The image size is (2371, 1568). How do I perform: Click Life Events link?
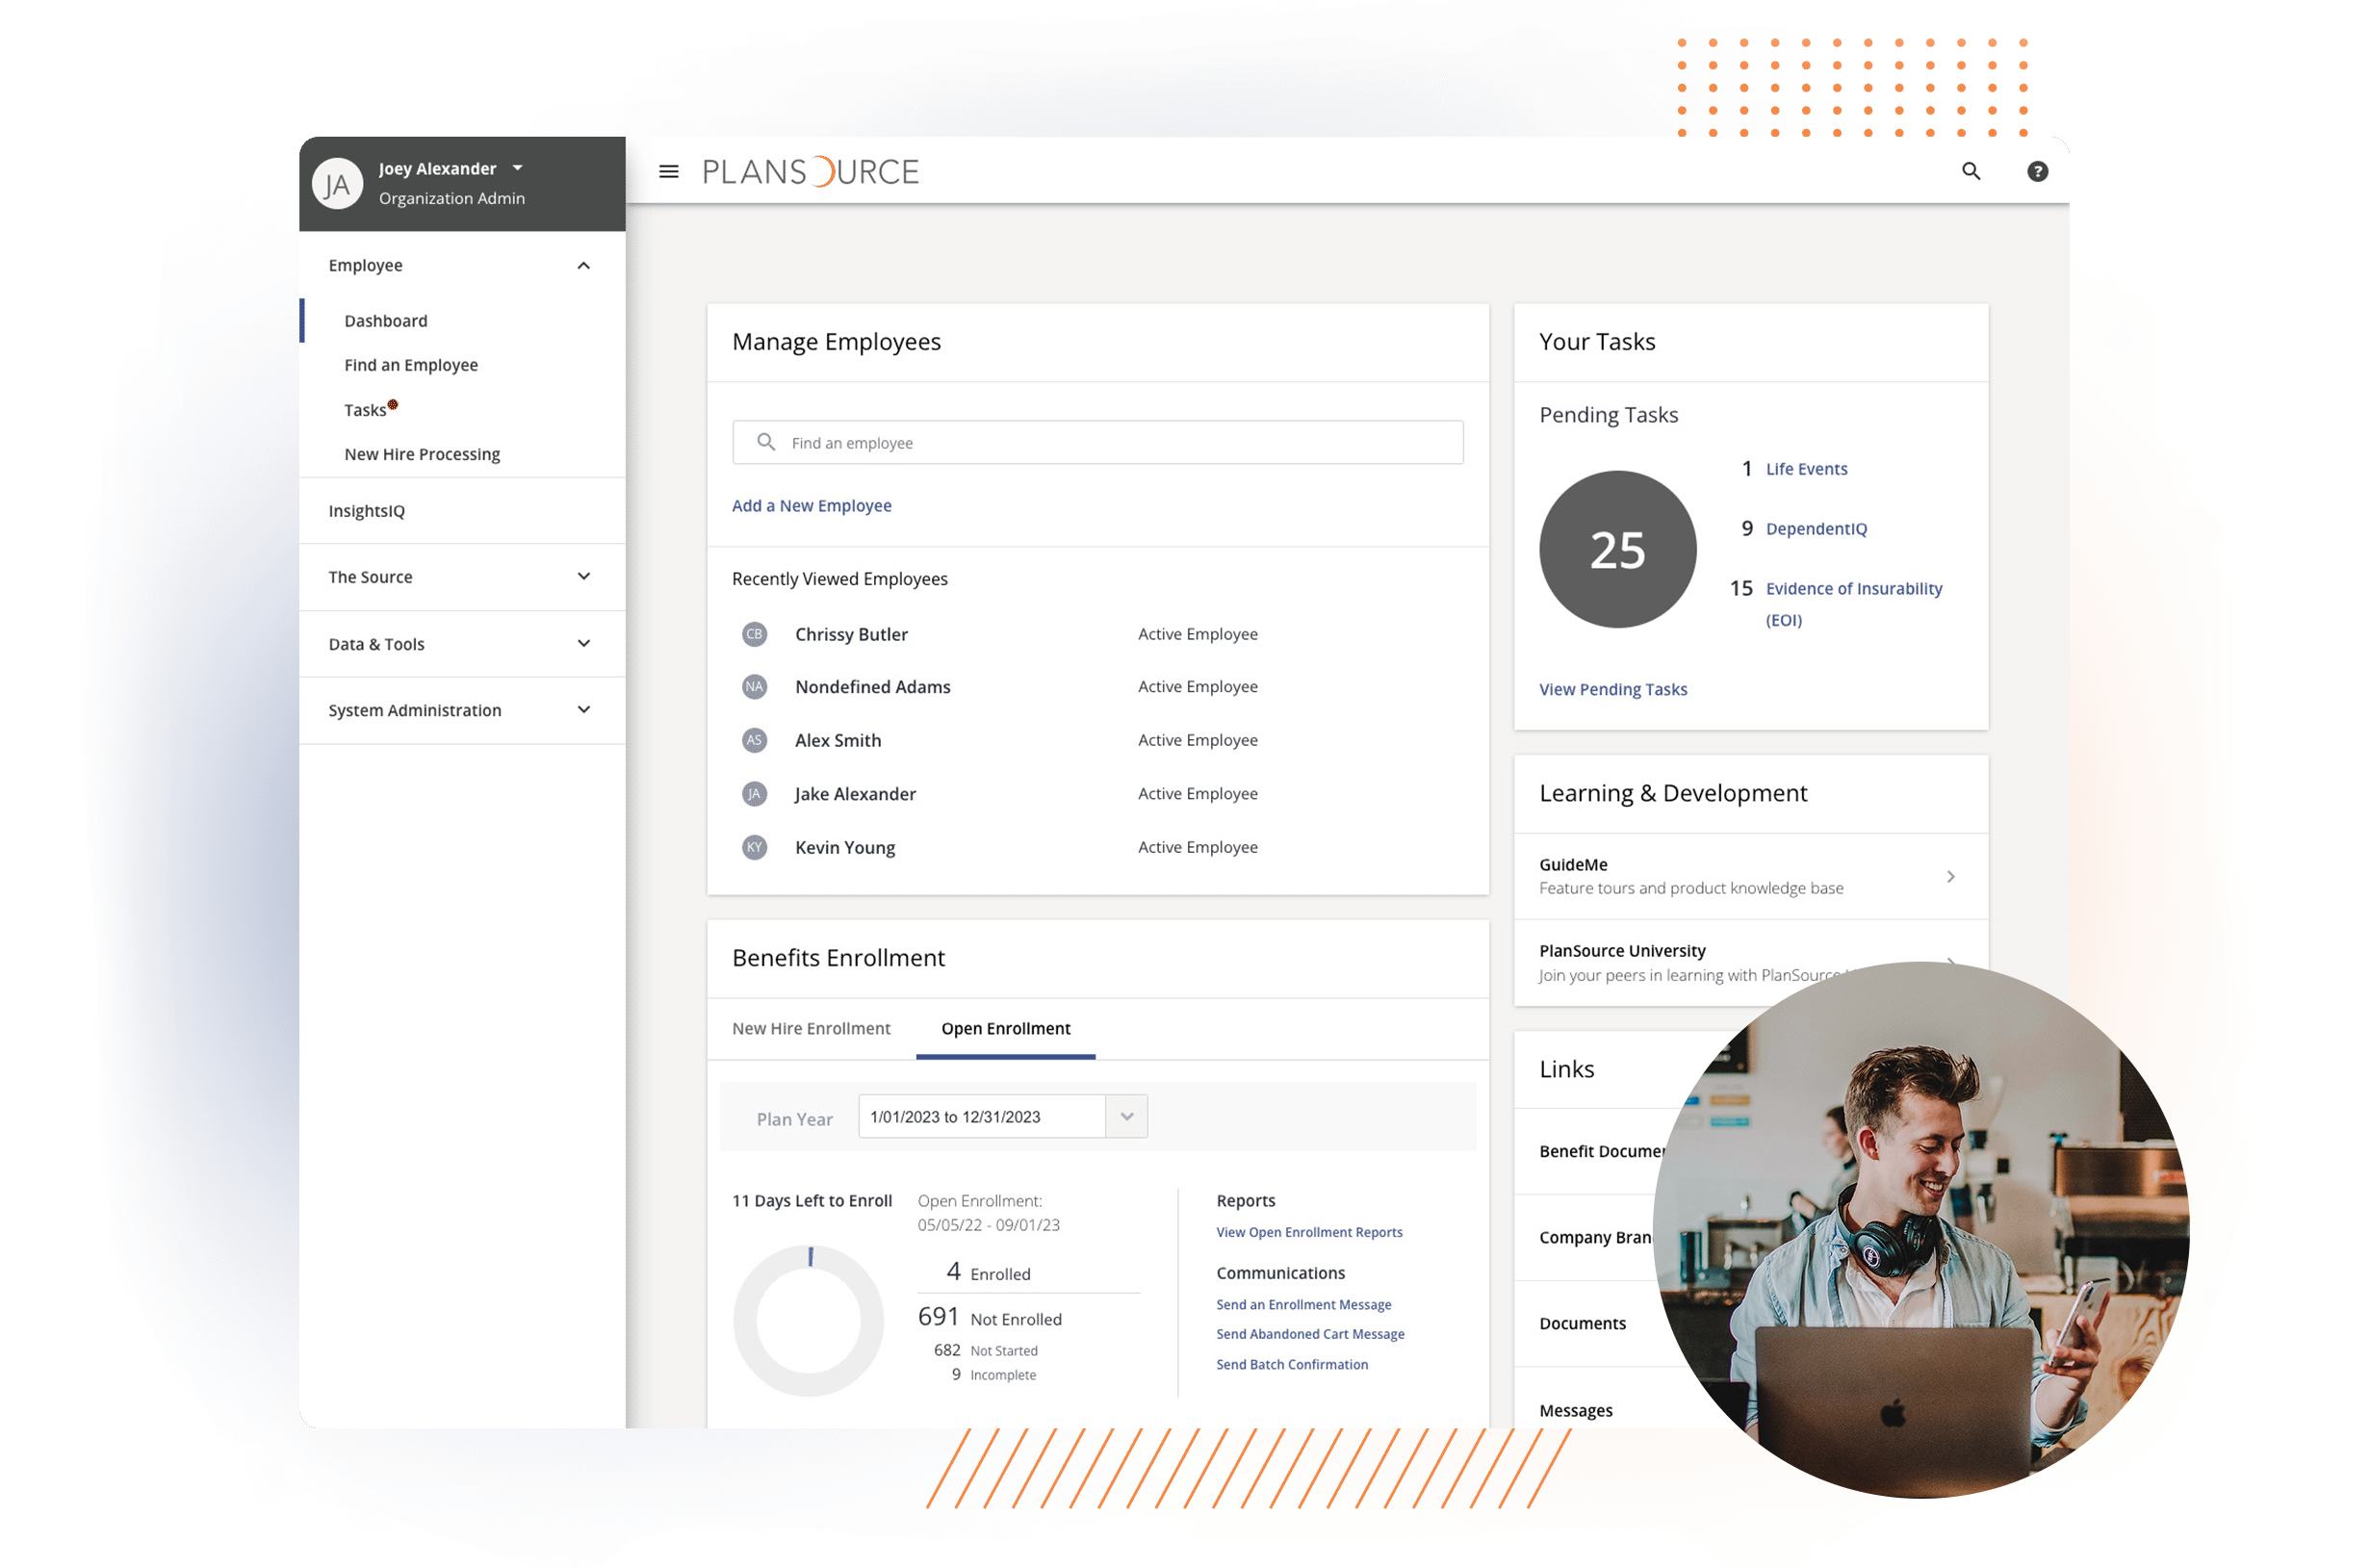1806,469
